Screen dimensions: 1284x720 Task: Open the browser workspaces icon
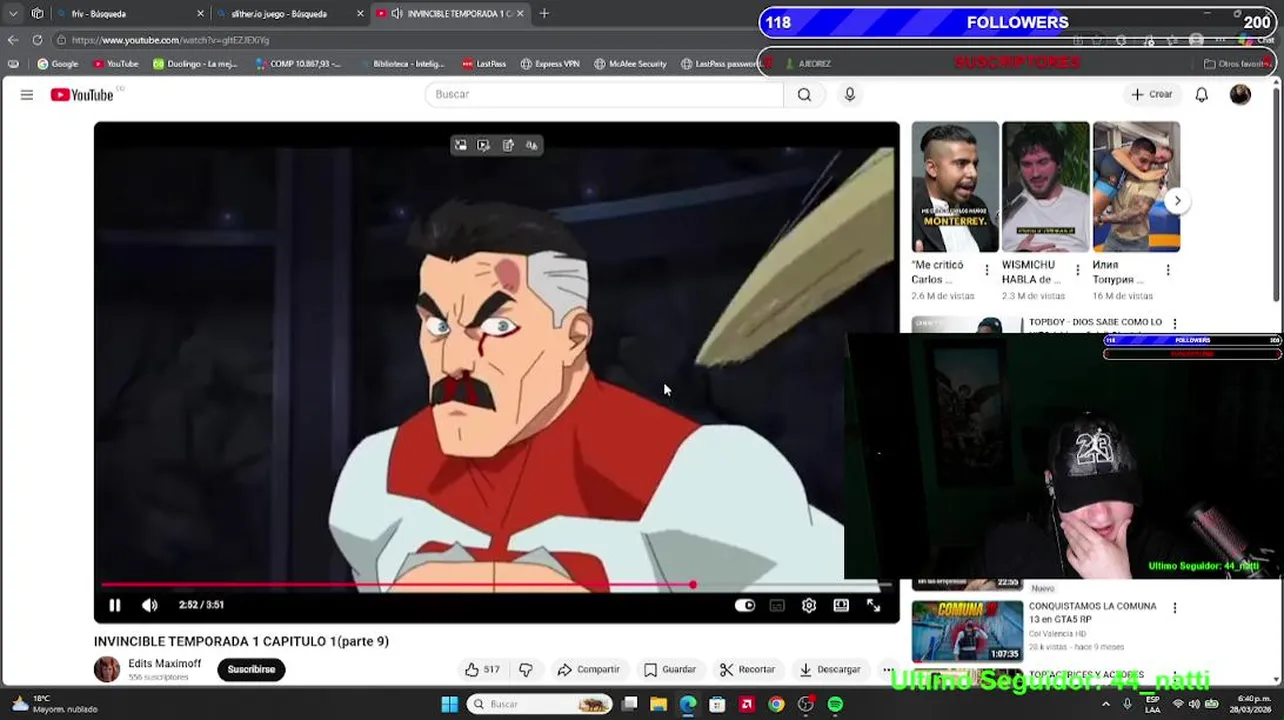[37, 14]
